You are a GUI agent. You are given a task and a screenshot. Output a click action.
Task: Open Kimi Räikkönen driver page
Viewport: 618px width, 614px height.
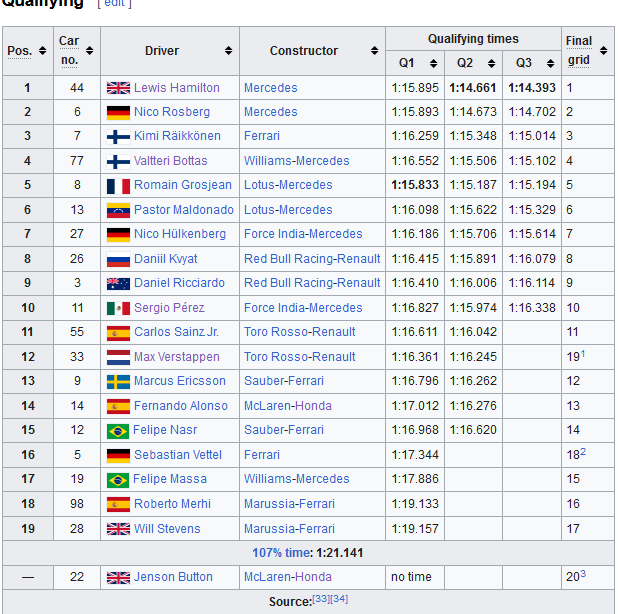[x=177, y=136]
